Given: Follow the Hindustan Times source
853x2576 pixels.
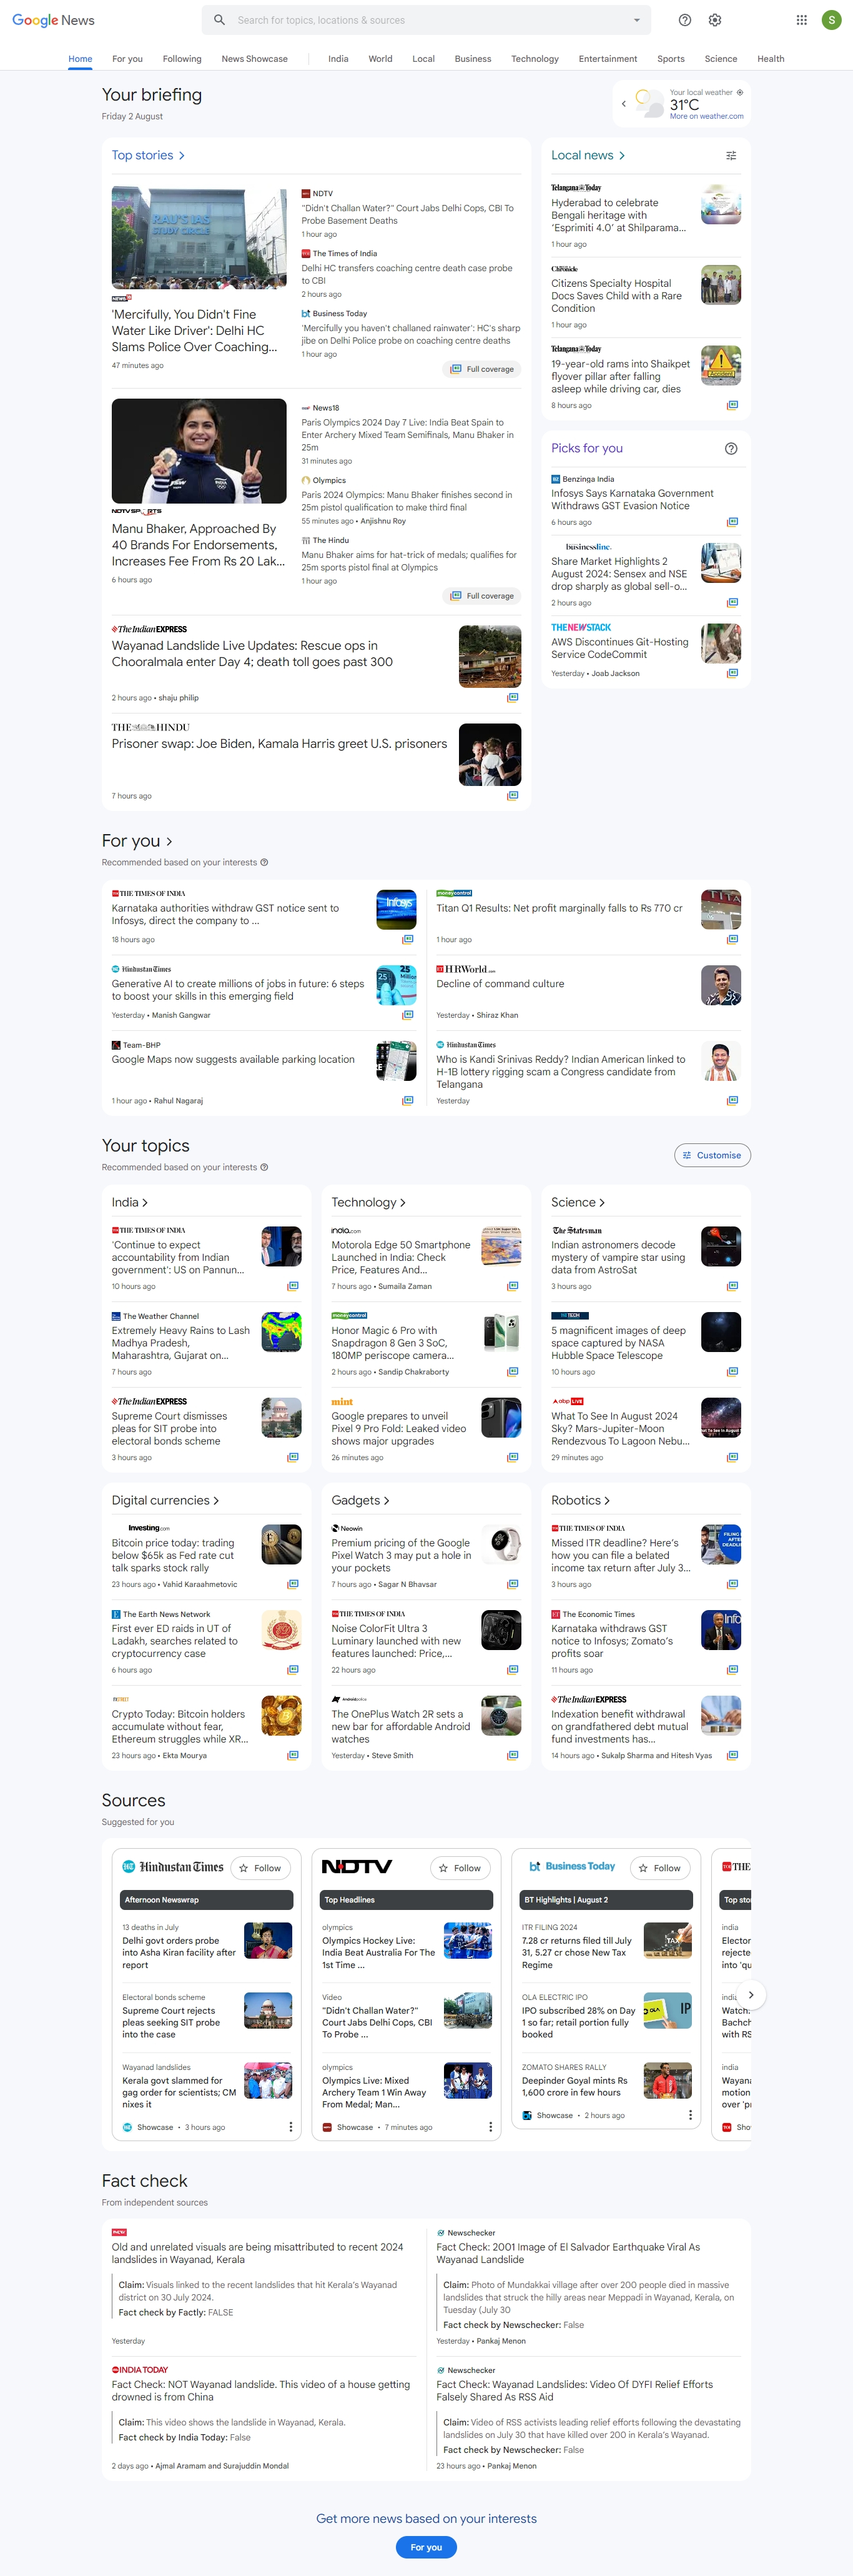Looking at the screenshot, I should coord(260,1868).
